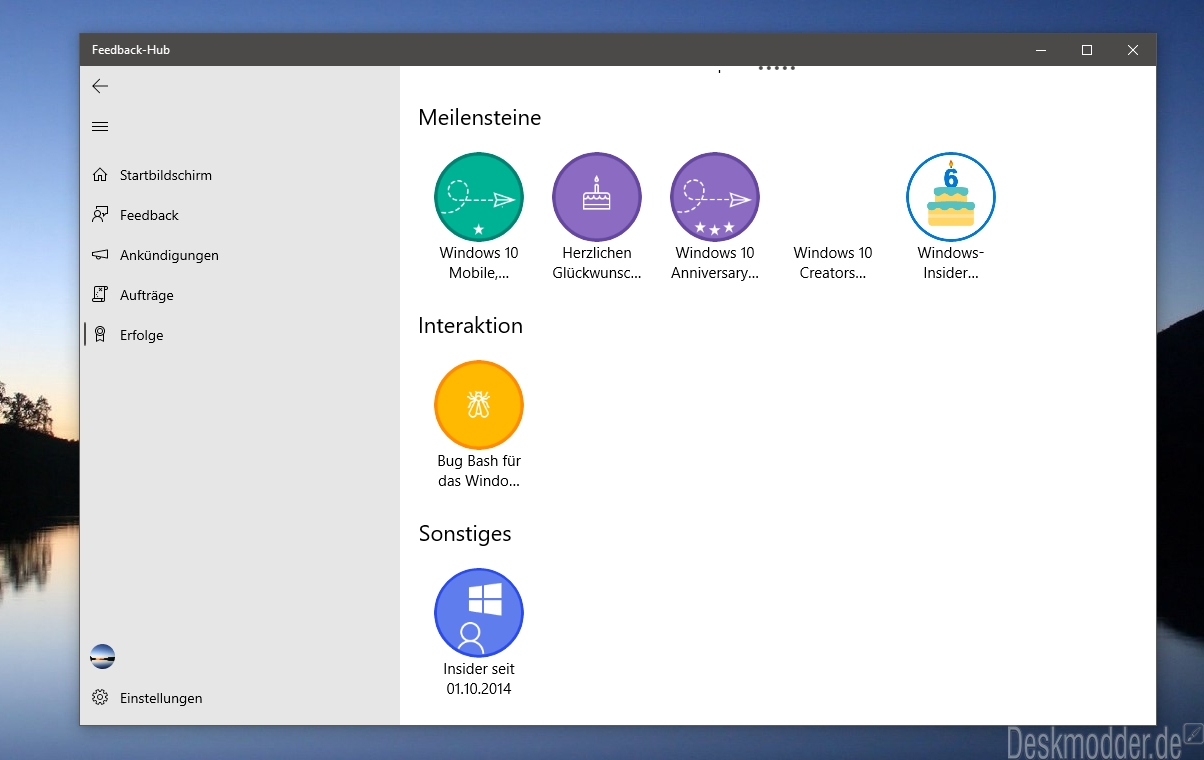Click the Einstellungen gear icon
This screenshot has height=760, width=1204.
click(x=100, y=698)
